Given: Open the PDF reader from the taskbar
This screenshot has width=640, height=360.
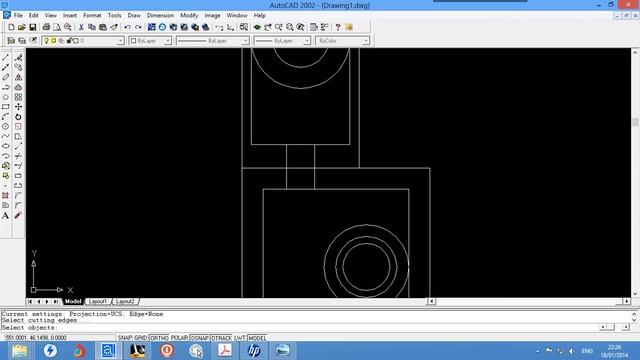Looking at the screenshot, I should pyautogui.click(x=225, y=351).
